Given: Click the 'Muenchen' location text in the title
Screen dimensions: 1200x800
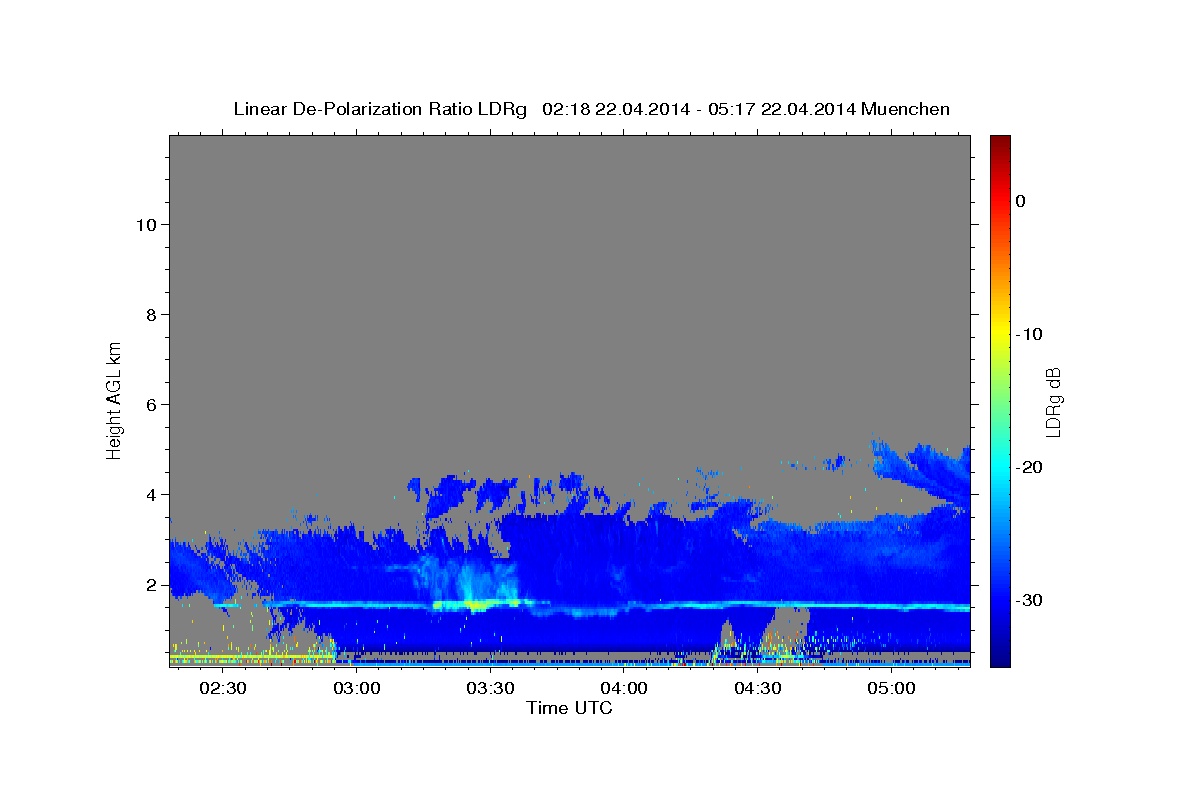Looking at the screenshot, I should [905, 109].
